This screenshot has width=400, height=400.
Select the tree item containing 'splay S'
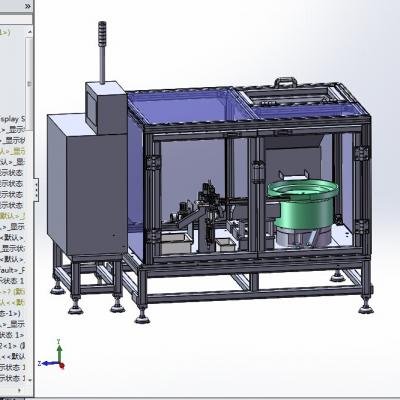pos(13,119)
